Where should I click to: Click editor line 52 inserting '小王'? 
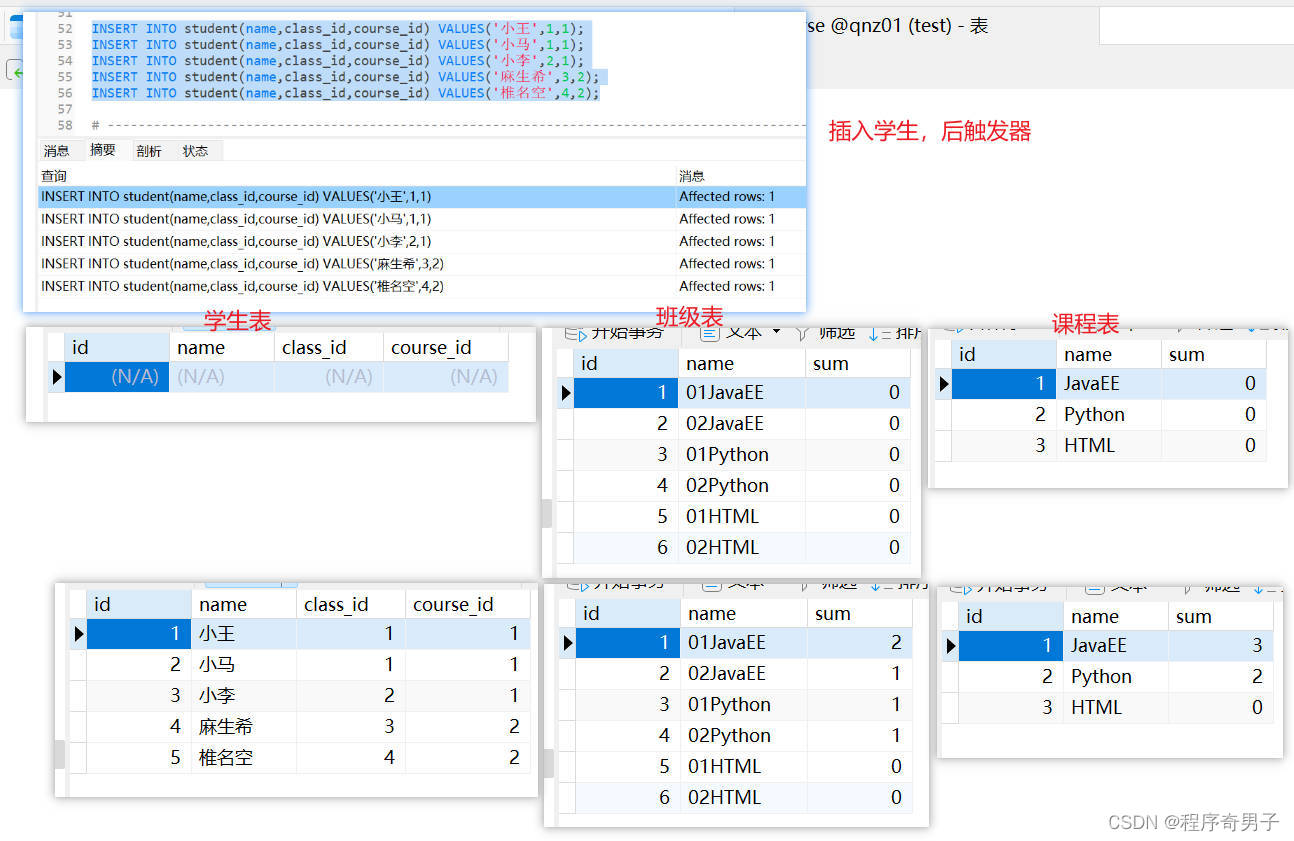point(337,29)
